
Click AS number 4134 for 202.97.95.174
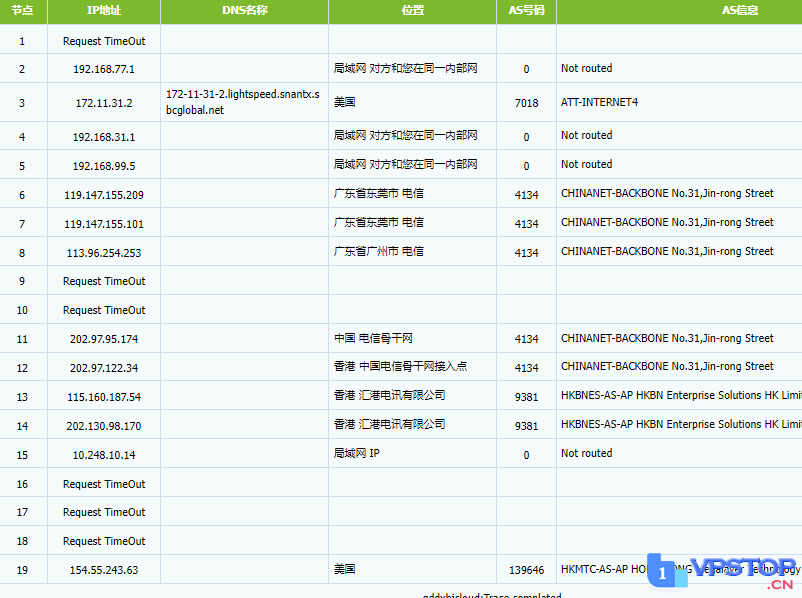[x=526, y=339]
